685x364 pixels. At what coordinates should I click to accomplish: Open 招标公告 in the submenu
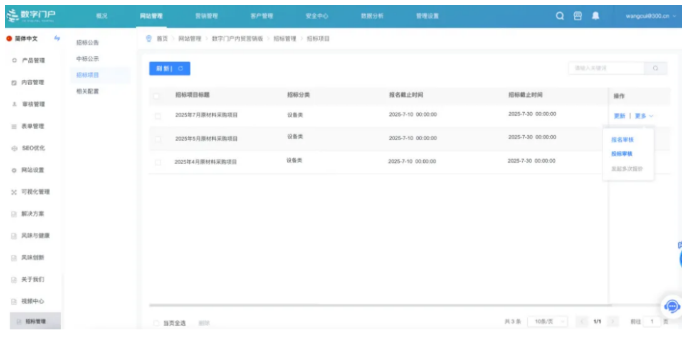click(x=87, y=42)
